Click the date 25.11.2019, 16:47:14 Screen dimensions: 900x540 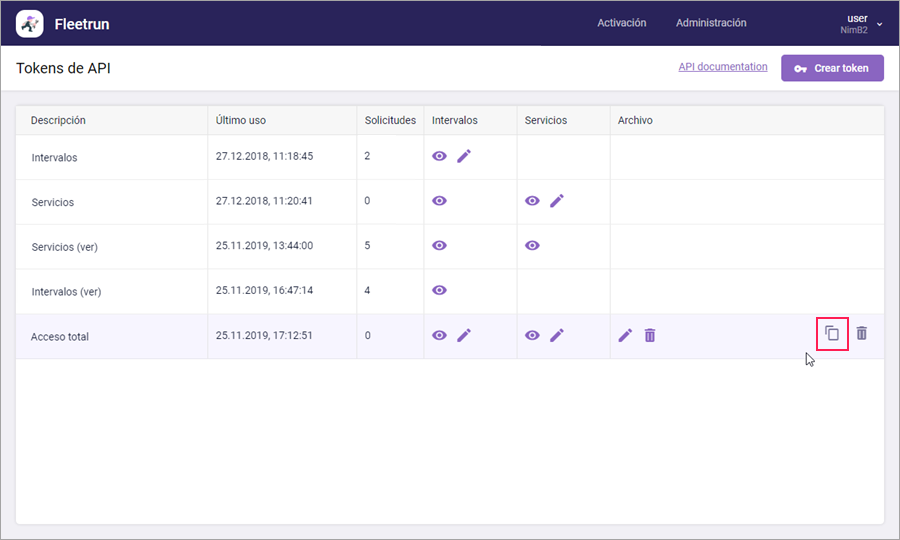(265, 290)
